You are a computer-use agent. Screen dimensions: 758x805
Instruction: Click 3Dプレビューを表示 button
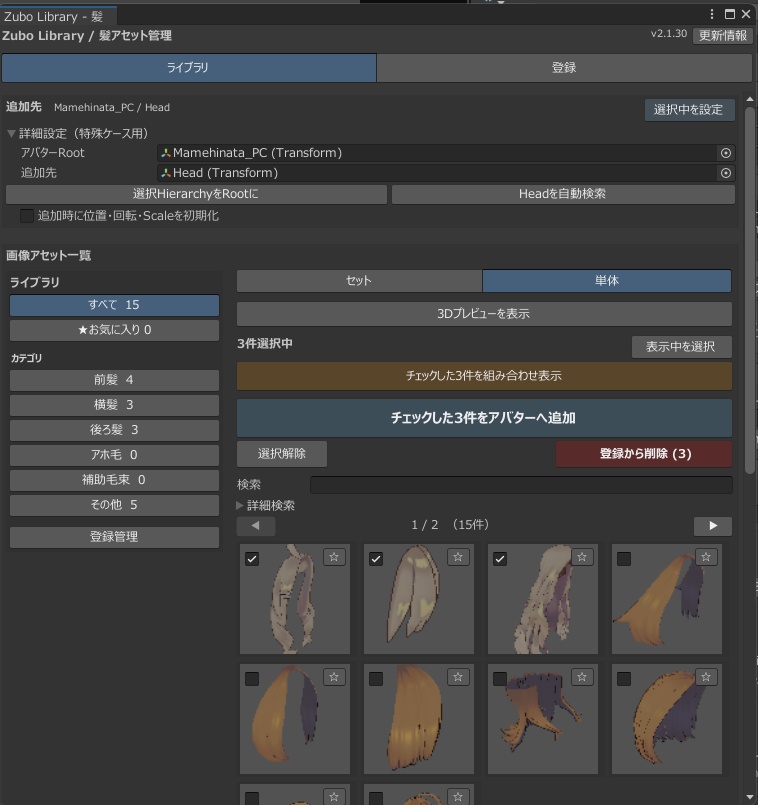pos(484,314)
